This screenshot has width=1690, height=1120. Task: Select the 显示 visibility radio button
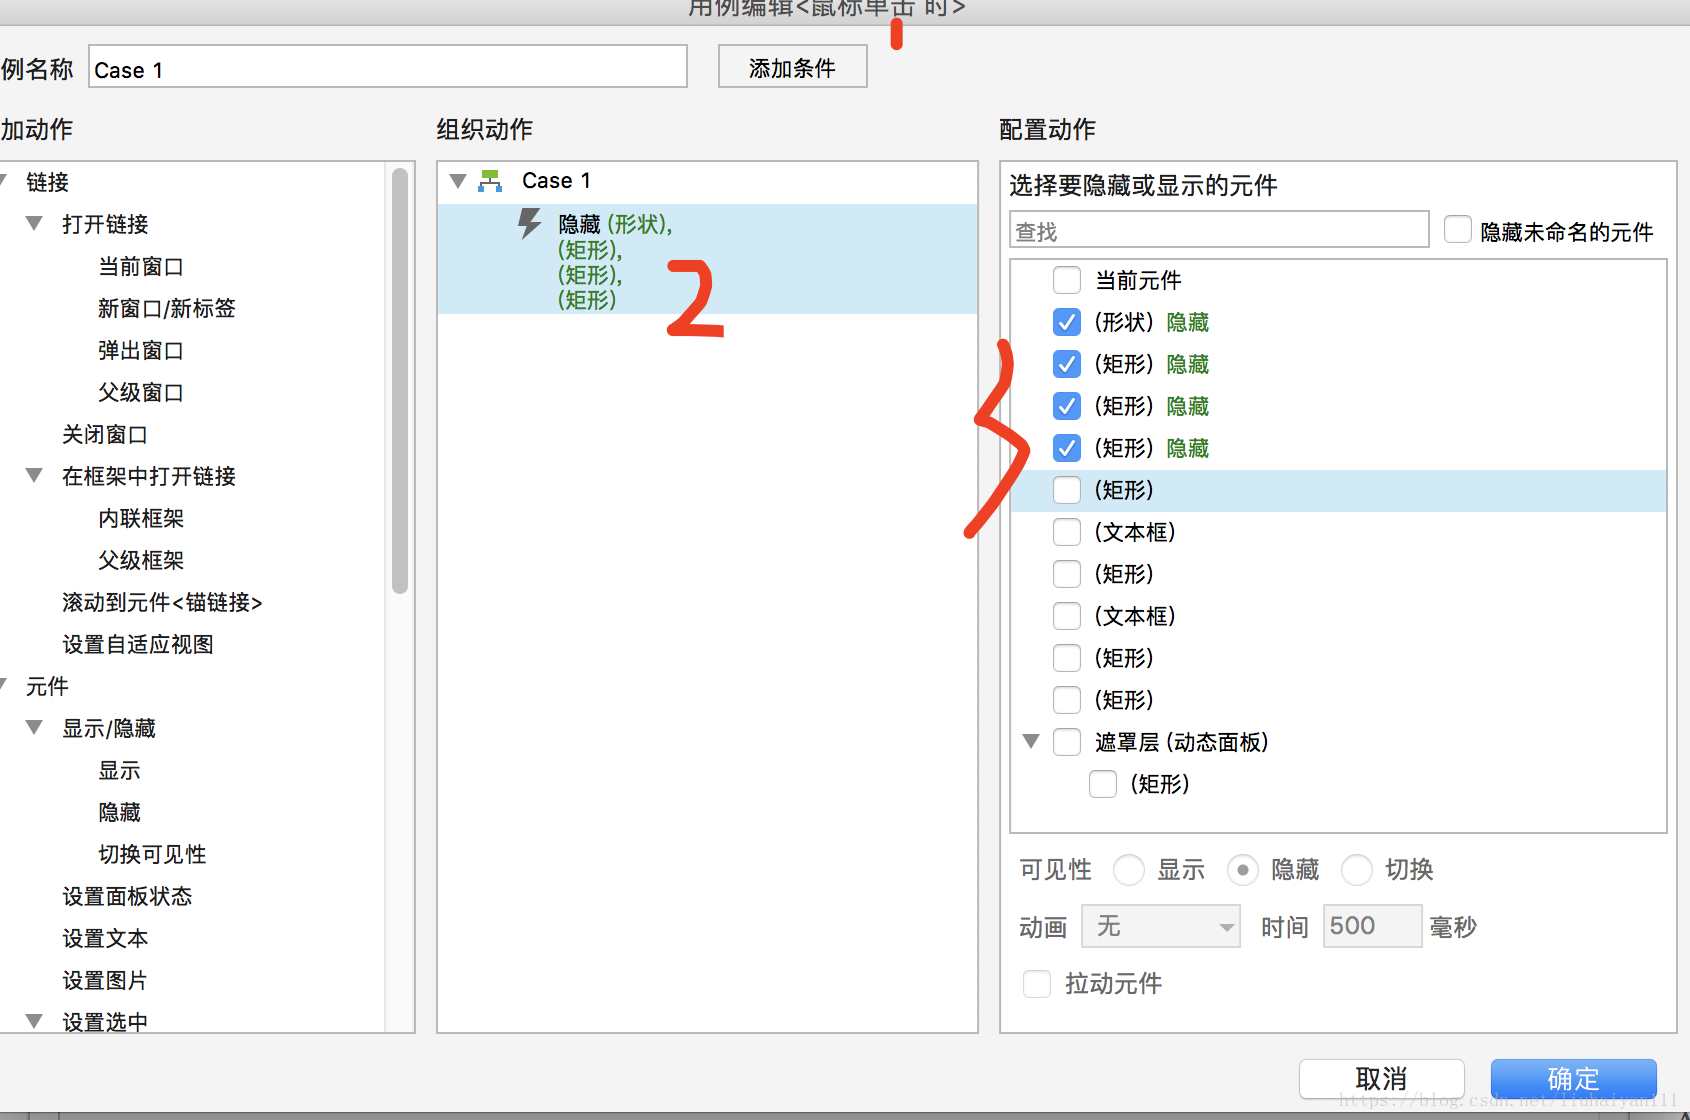(1129, 870)
